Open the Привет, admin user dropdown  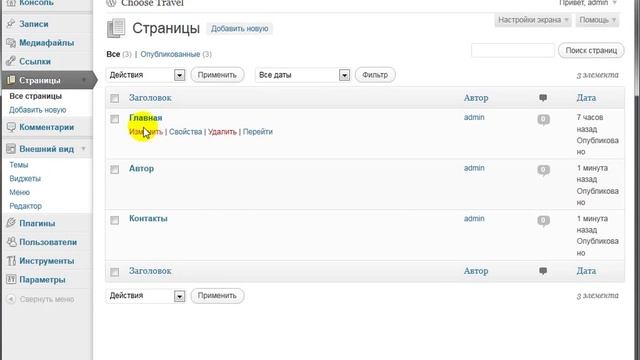(588, 3)
